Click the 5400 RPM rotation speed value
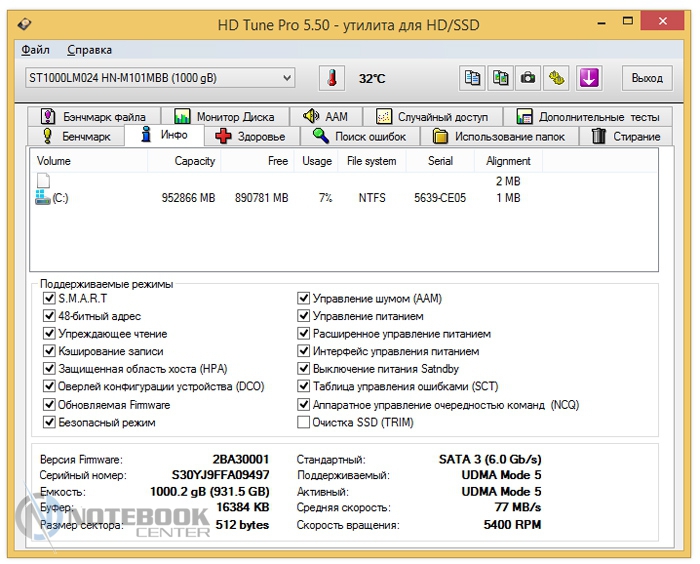 pos(512,524)
